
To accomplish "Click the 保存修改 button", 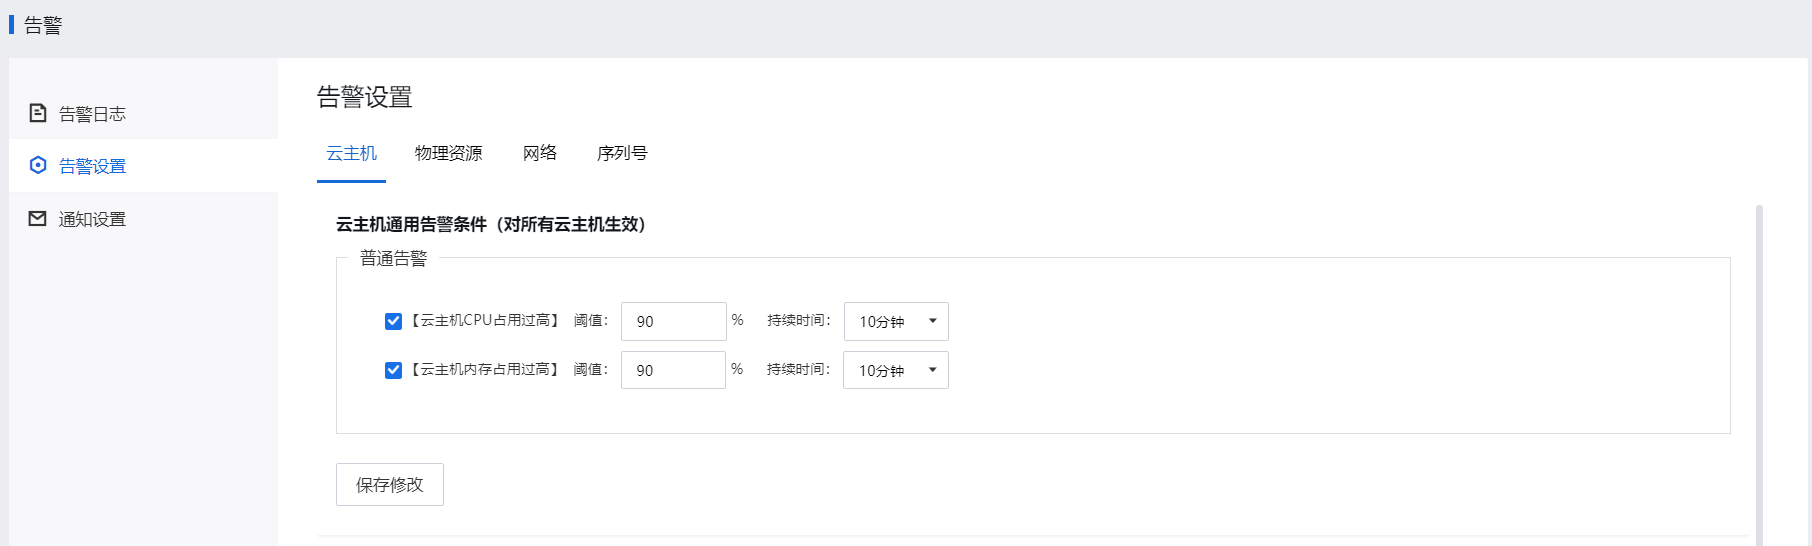I will [x=390, y=484].
